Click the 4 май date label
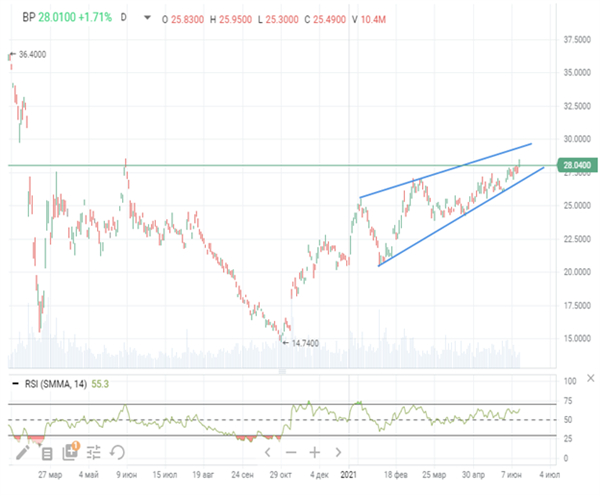The width and height of the screenshot is (600, 495). coord(88,475)
